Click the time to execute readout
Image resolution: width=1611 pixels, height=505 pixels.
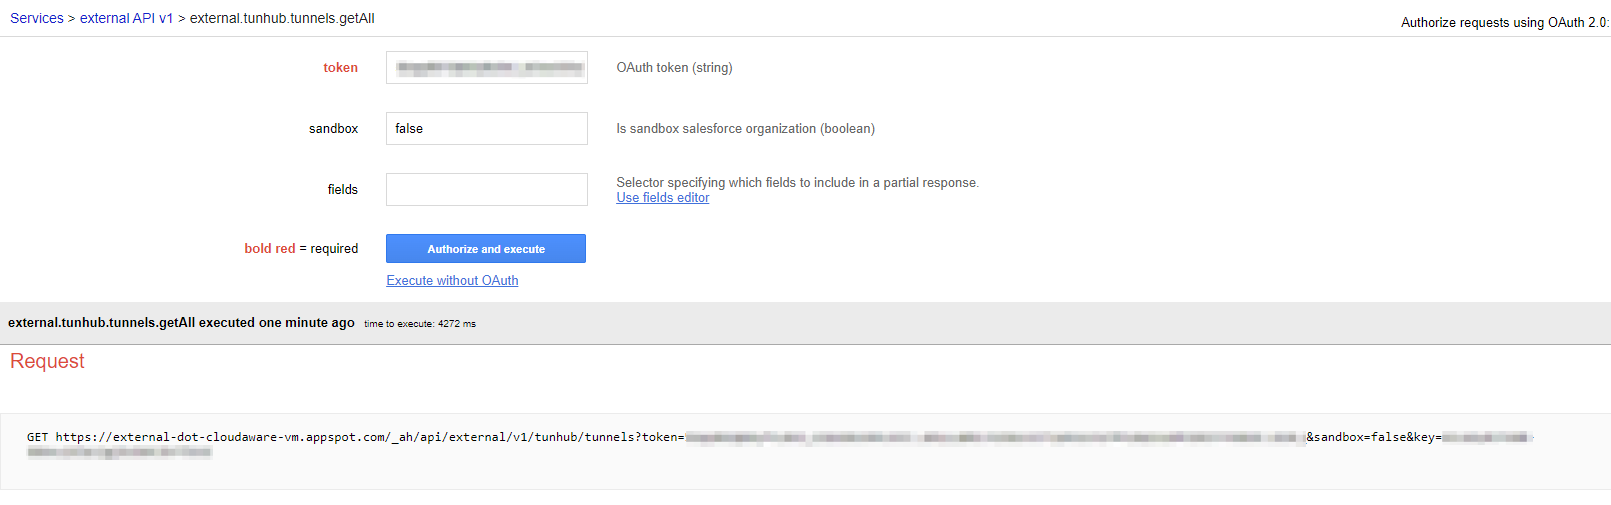click(x=419, y=324)
